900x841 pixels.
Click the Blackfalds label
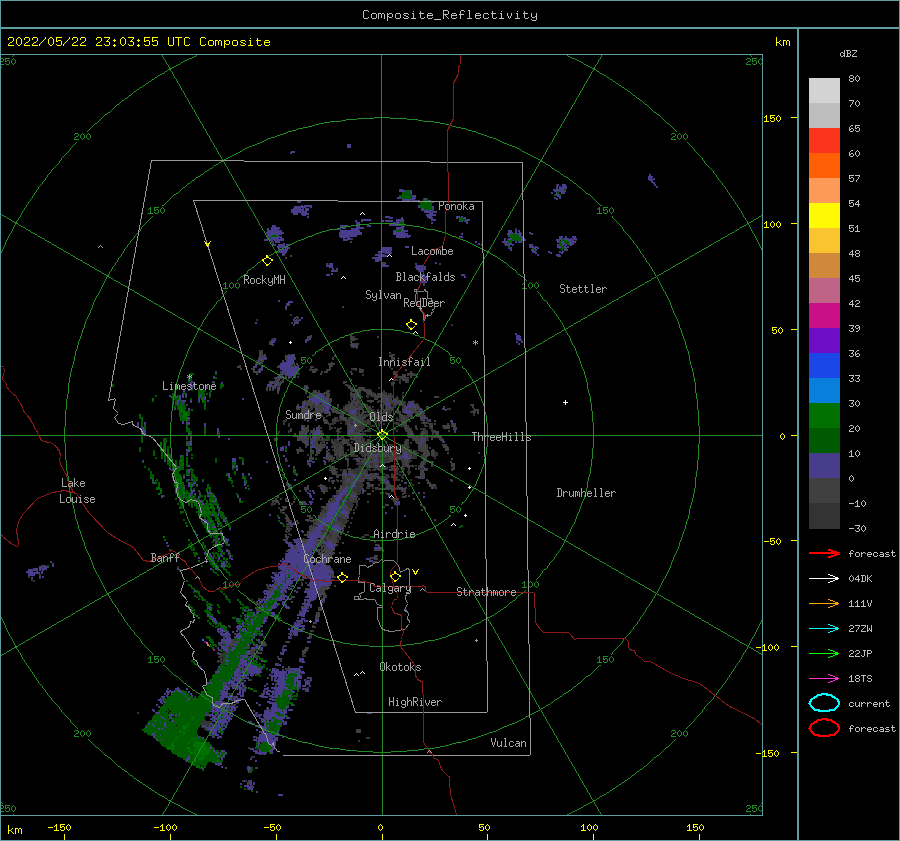[x=425, y=277]
